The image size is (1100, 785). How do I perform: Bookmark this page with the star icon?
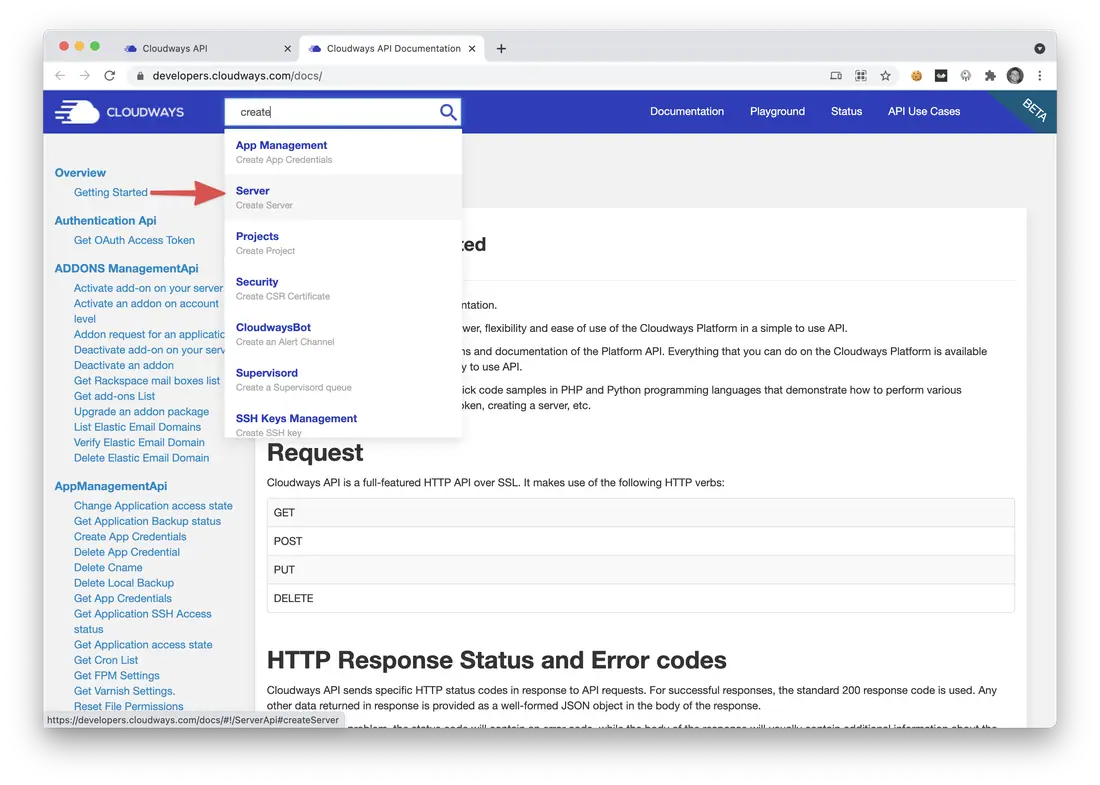[x=885, y=76]
